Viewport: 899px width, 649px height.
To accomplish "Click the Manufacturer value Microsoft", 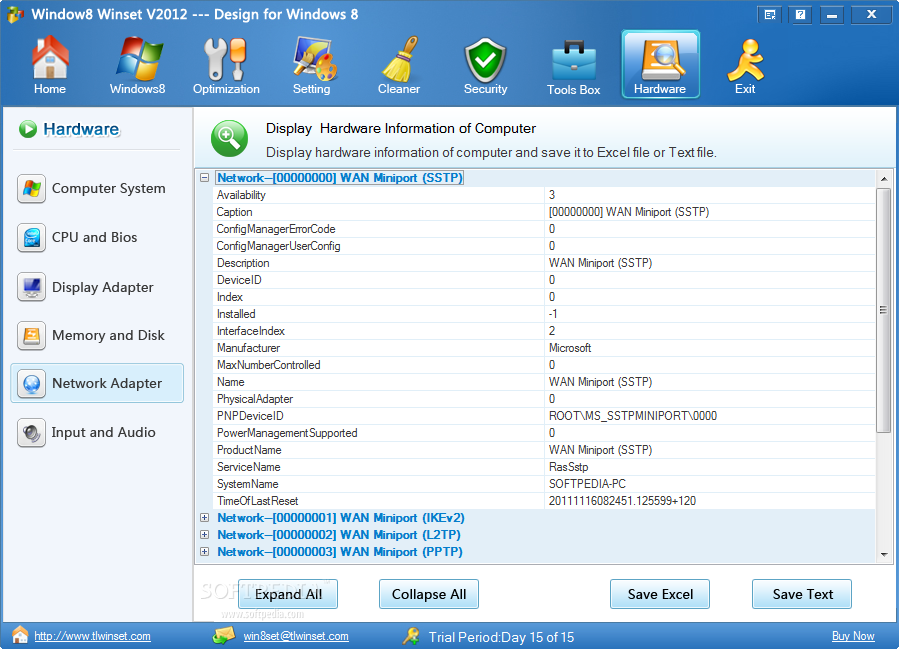I will click(570, 348).
